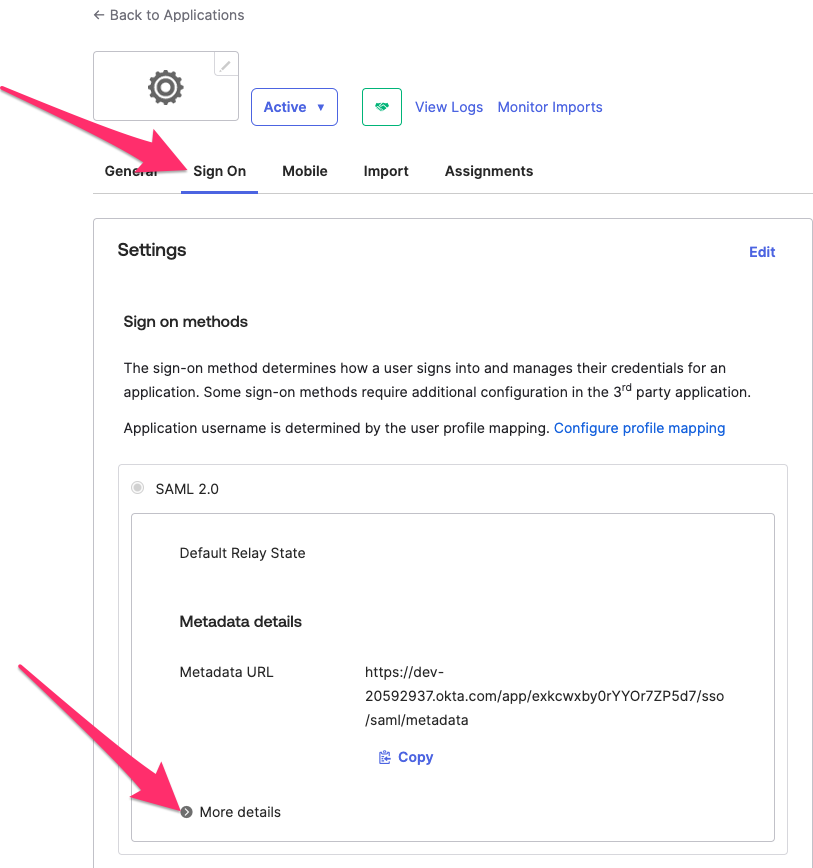Click the green handshake icon button
This screenshot has height=868, width=813.
[x=381, y=107]
